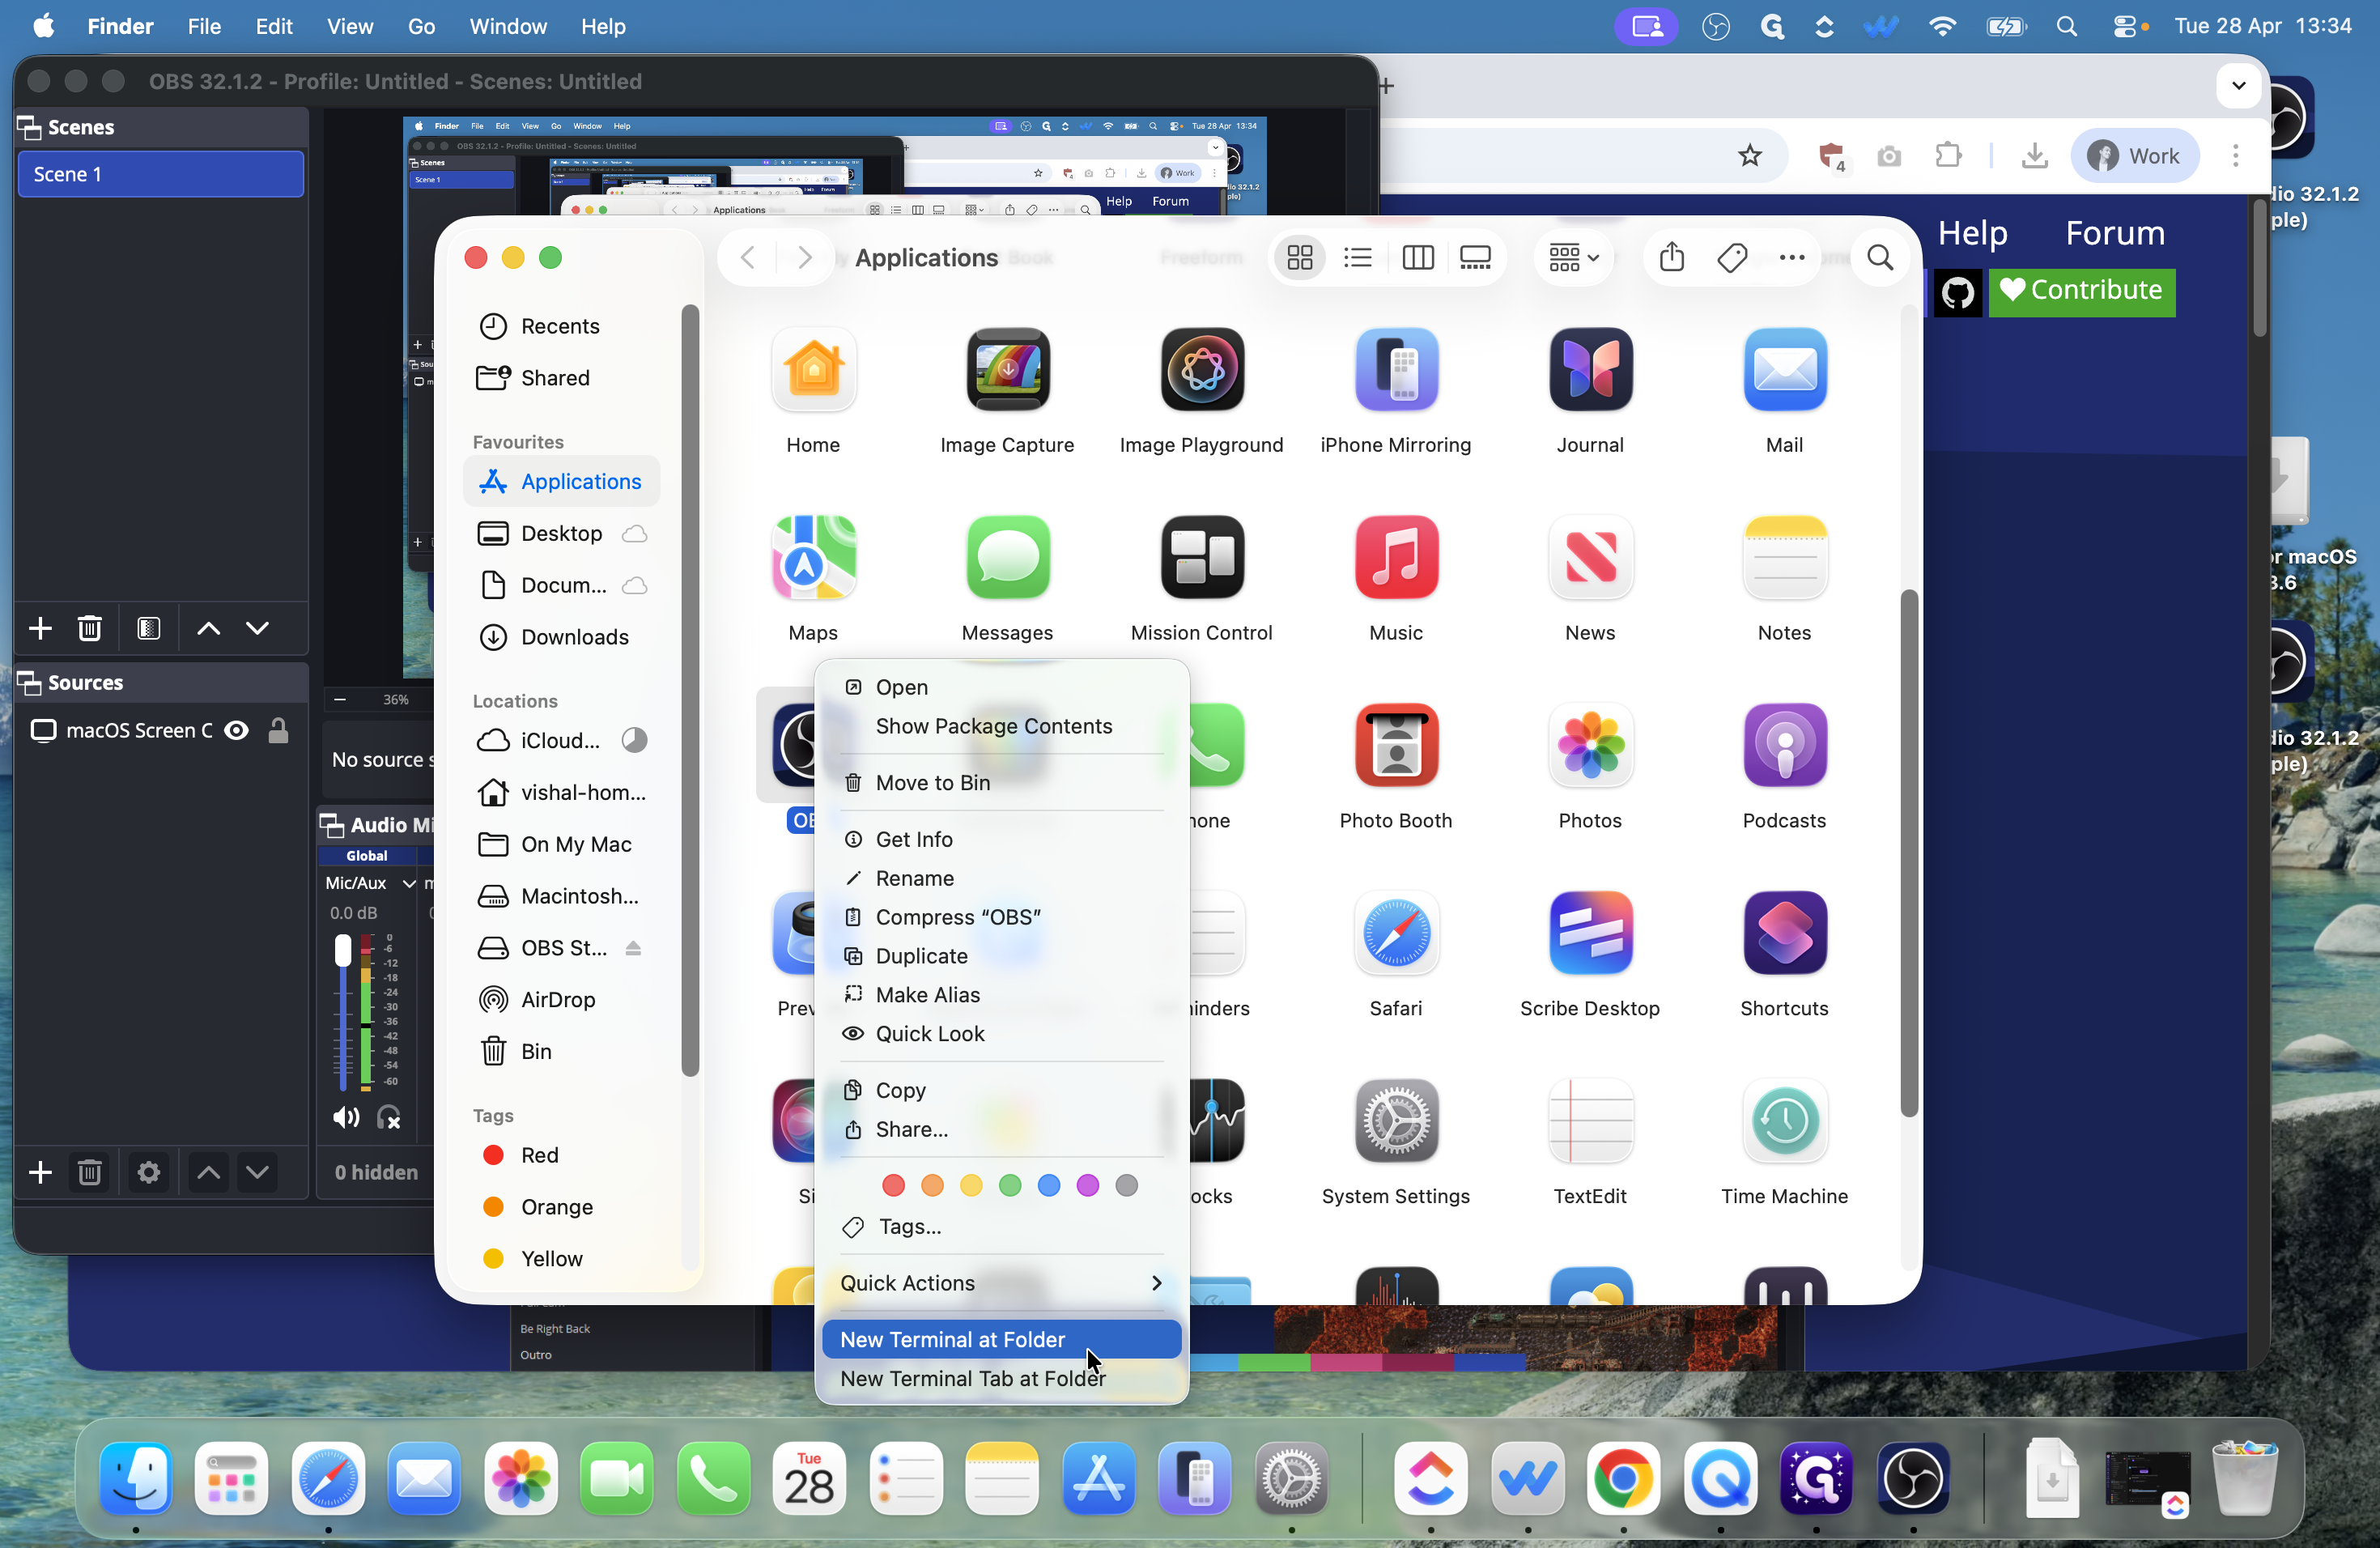Click Finder toolbar Share icon
2380x1548 pixels.
(1671, 258)
